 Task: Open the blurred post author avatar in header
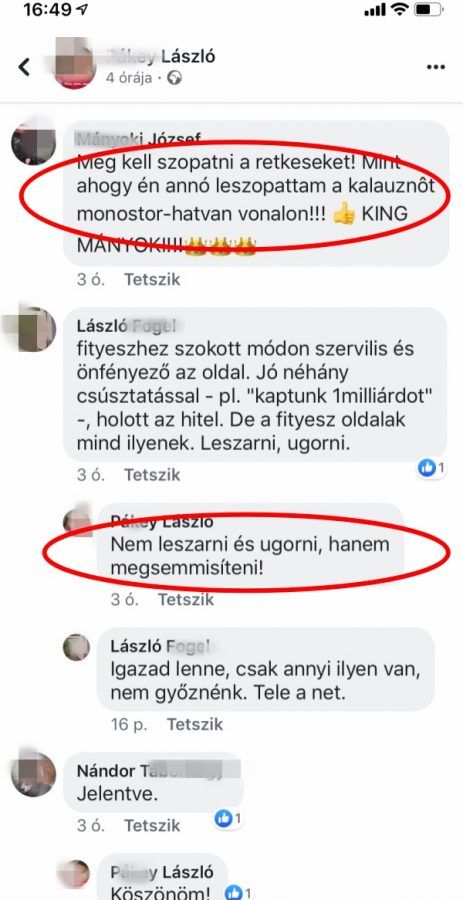coord(75,63)
